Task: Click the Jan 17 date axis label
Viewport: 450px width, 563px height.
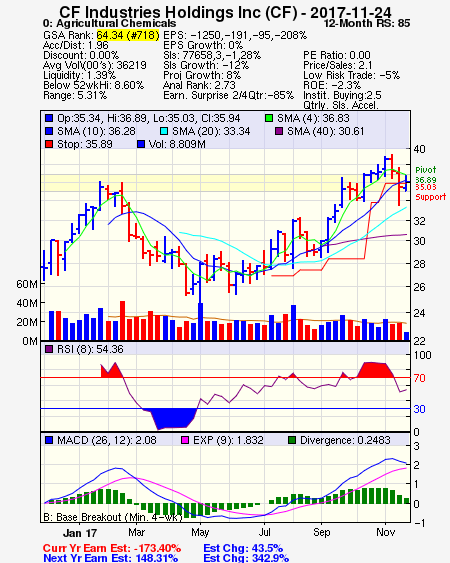Action: pyautogui.click(x=80, y=533)
